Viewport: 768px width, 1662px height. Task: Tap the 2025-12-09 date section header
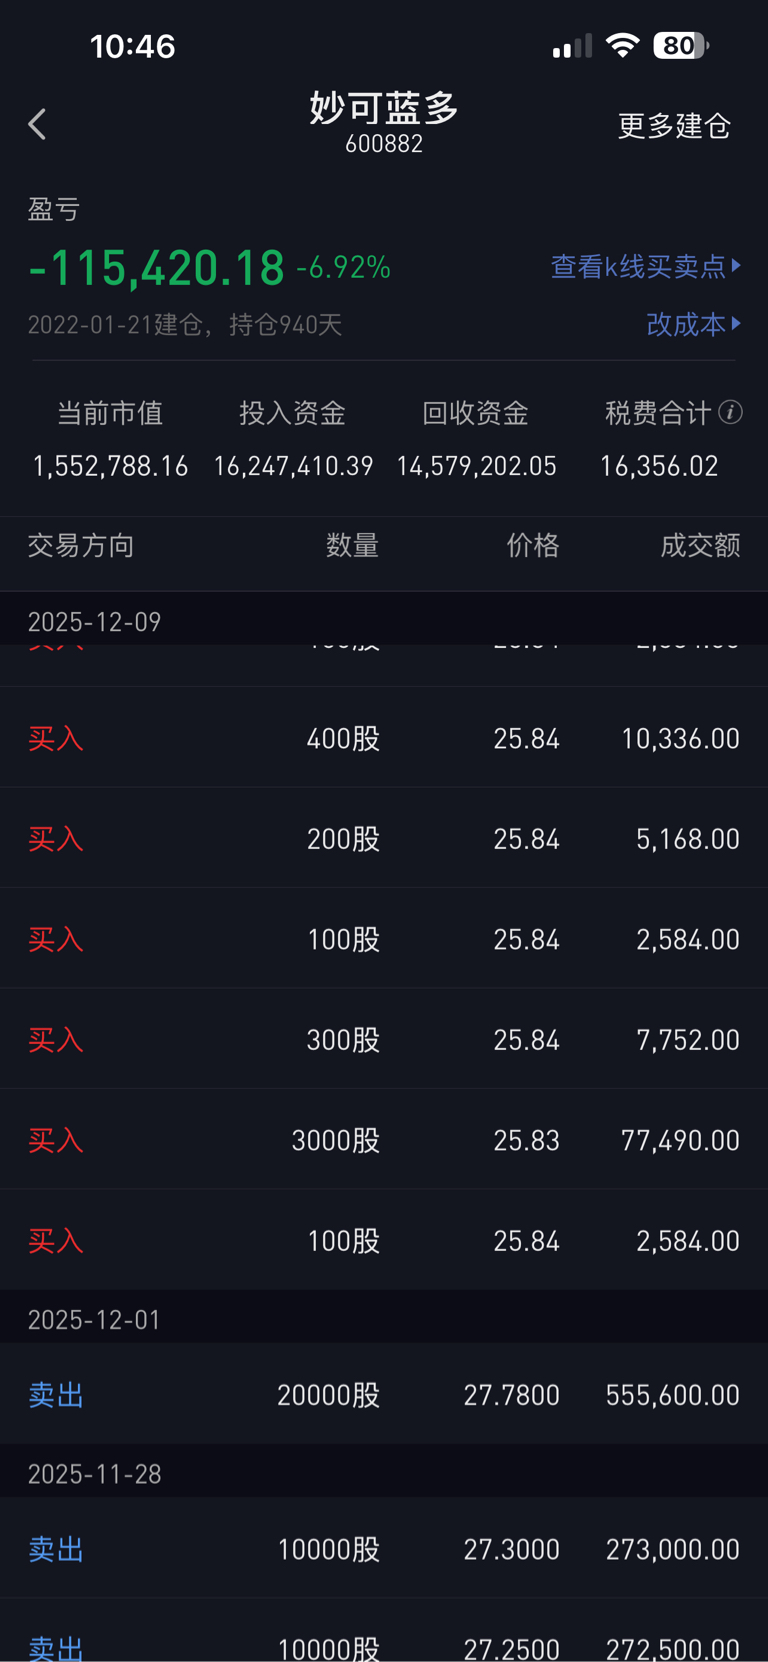pos(95,621)
